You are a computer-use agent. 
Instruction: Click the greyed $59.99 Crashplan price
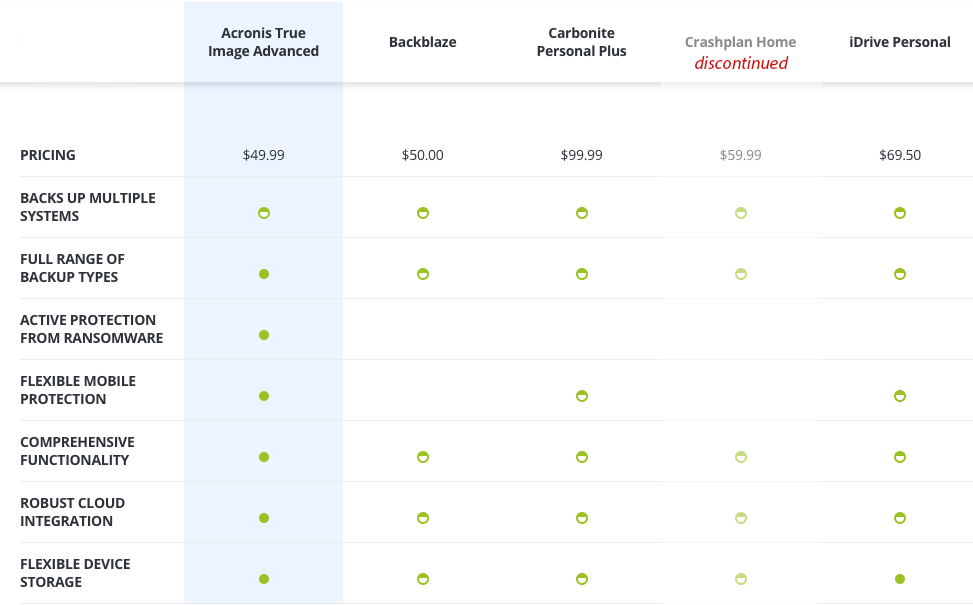click(740, 155)
